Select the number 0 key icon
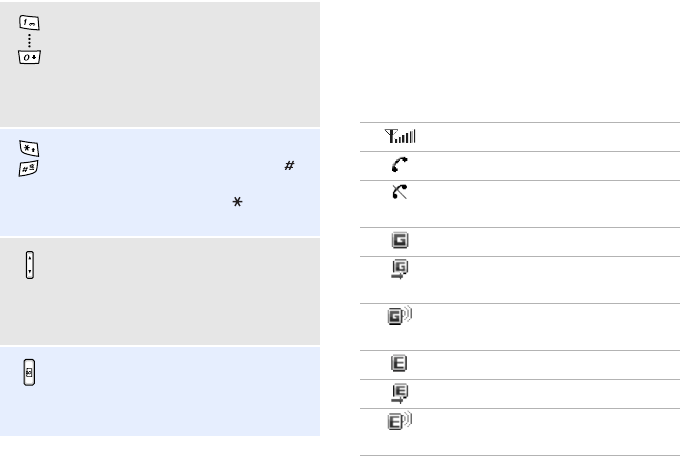 (x=30, y=60)
